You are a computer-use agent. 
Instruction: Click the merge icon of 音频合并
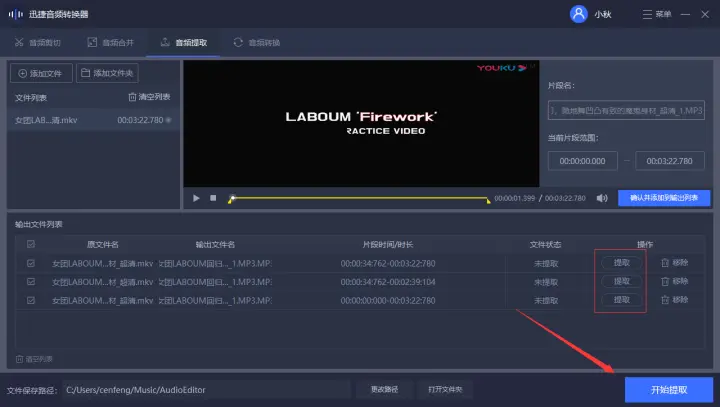pyautogui.click(x=92, y=42)
